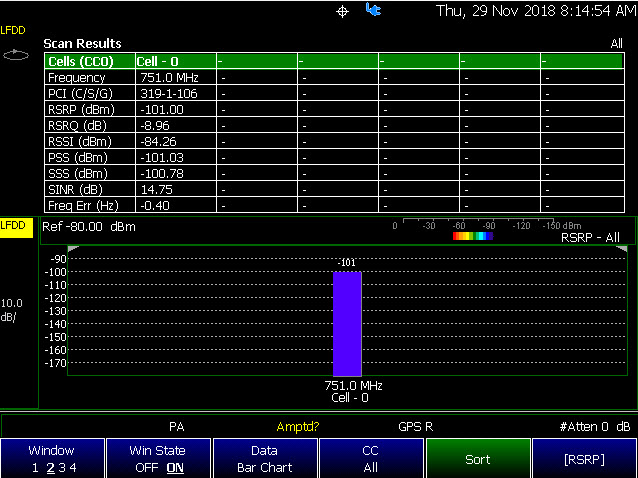Click the right gray triangle chart marker
This screenshot has height=478, width=638.
pos(621,249)
